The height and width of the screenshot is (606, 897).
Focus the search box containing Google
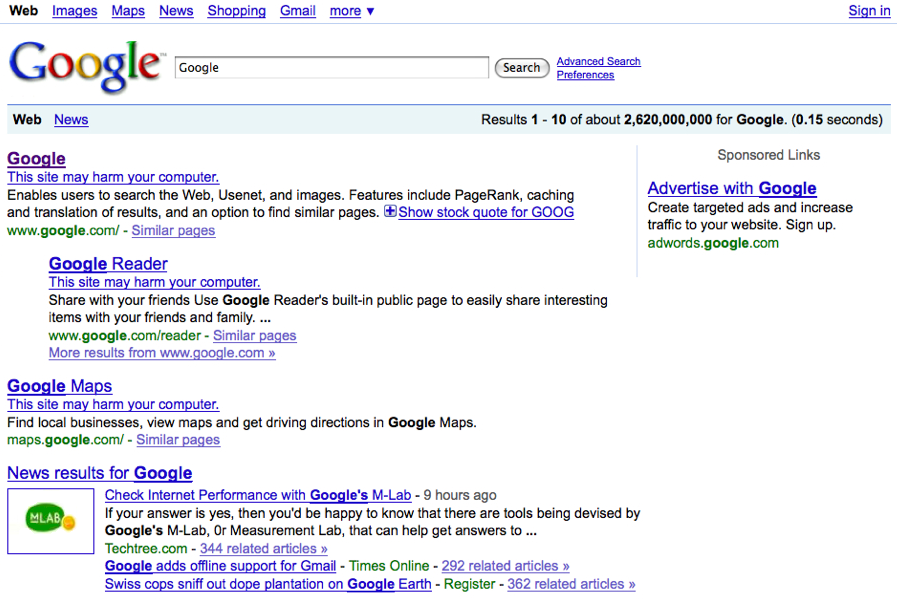click(x=332, y=68)
